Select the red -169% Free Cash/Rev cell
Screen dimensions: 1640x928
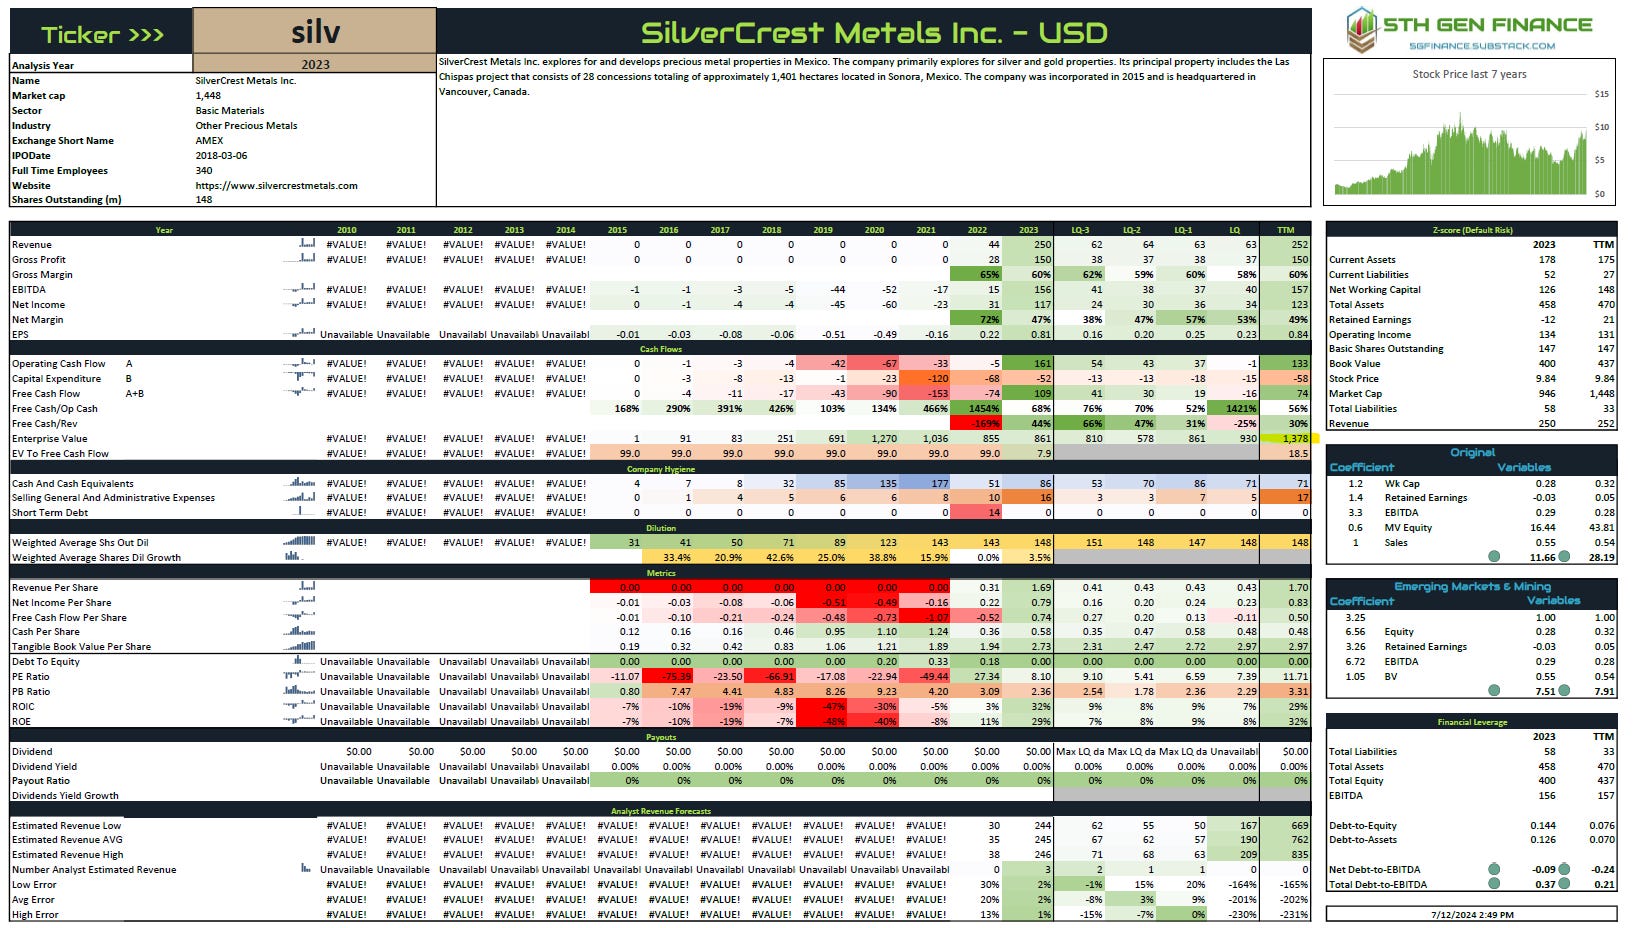[977, 424]
